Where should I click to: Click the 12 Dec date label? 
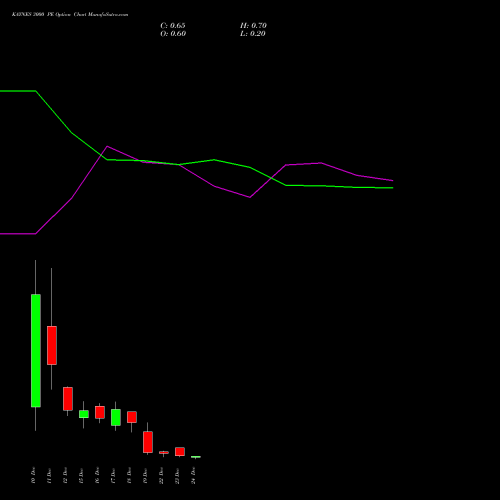point(65,475)
